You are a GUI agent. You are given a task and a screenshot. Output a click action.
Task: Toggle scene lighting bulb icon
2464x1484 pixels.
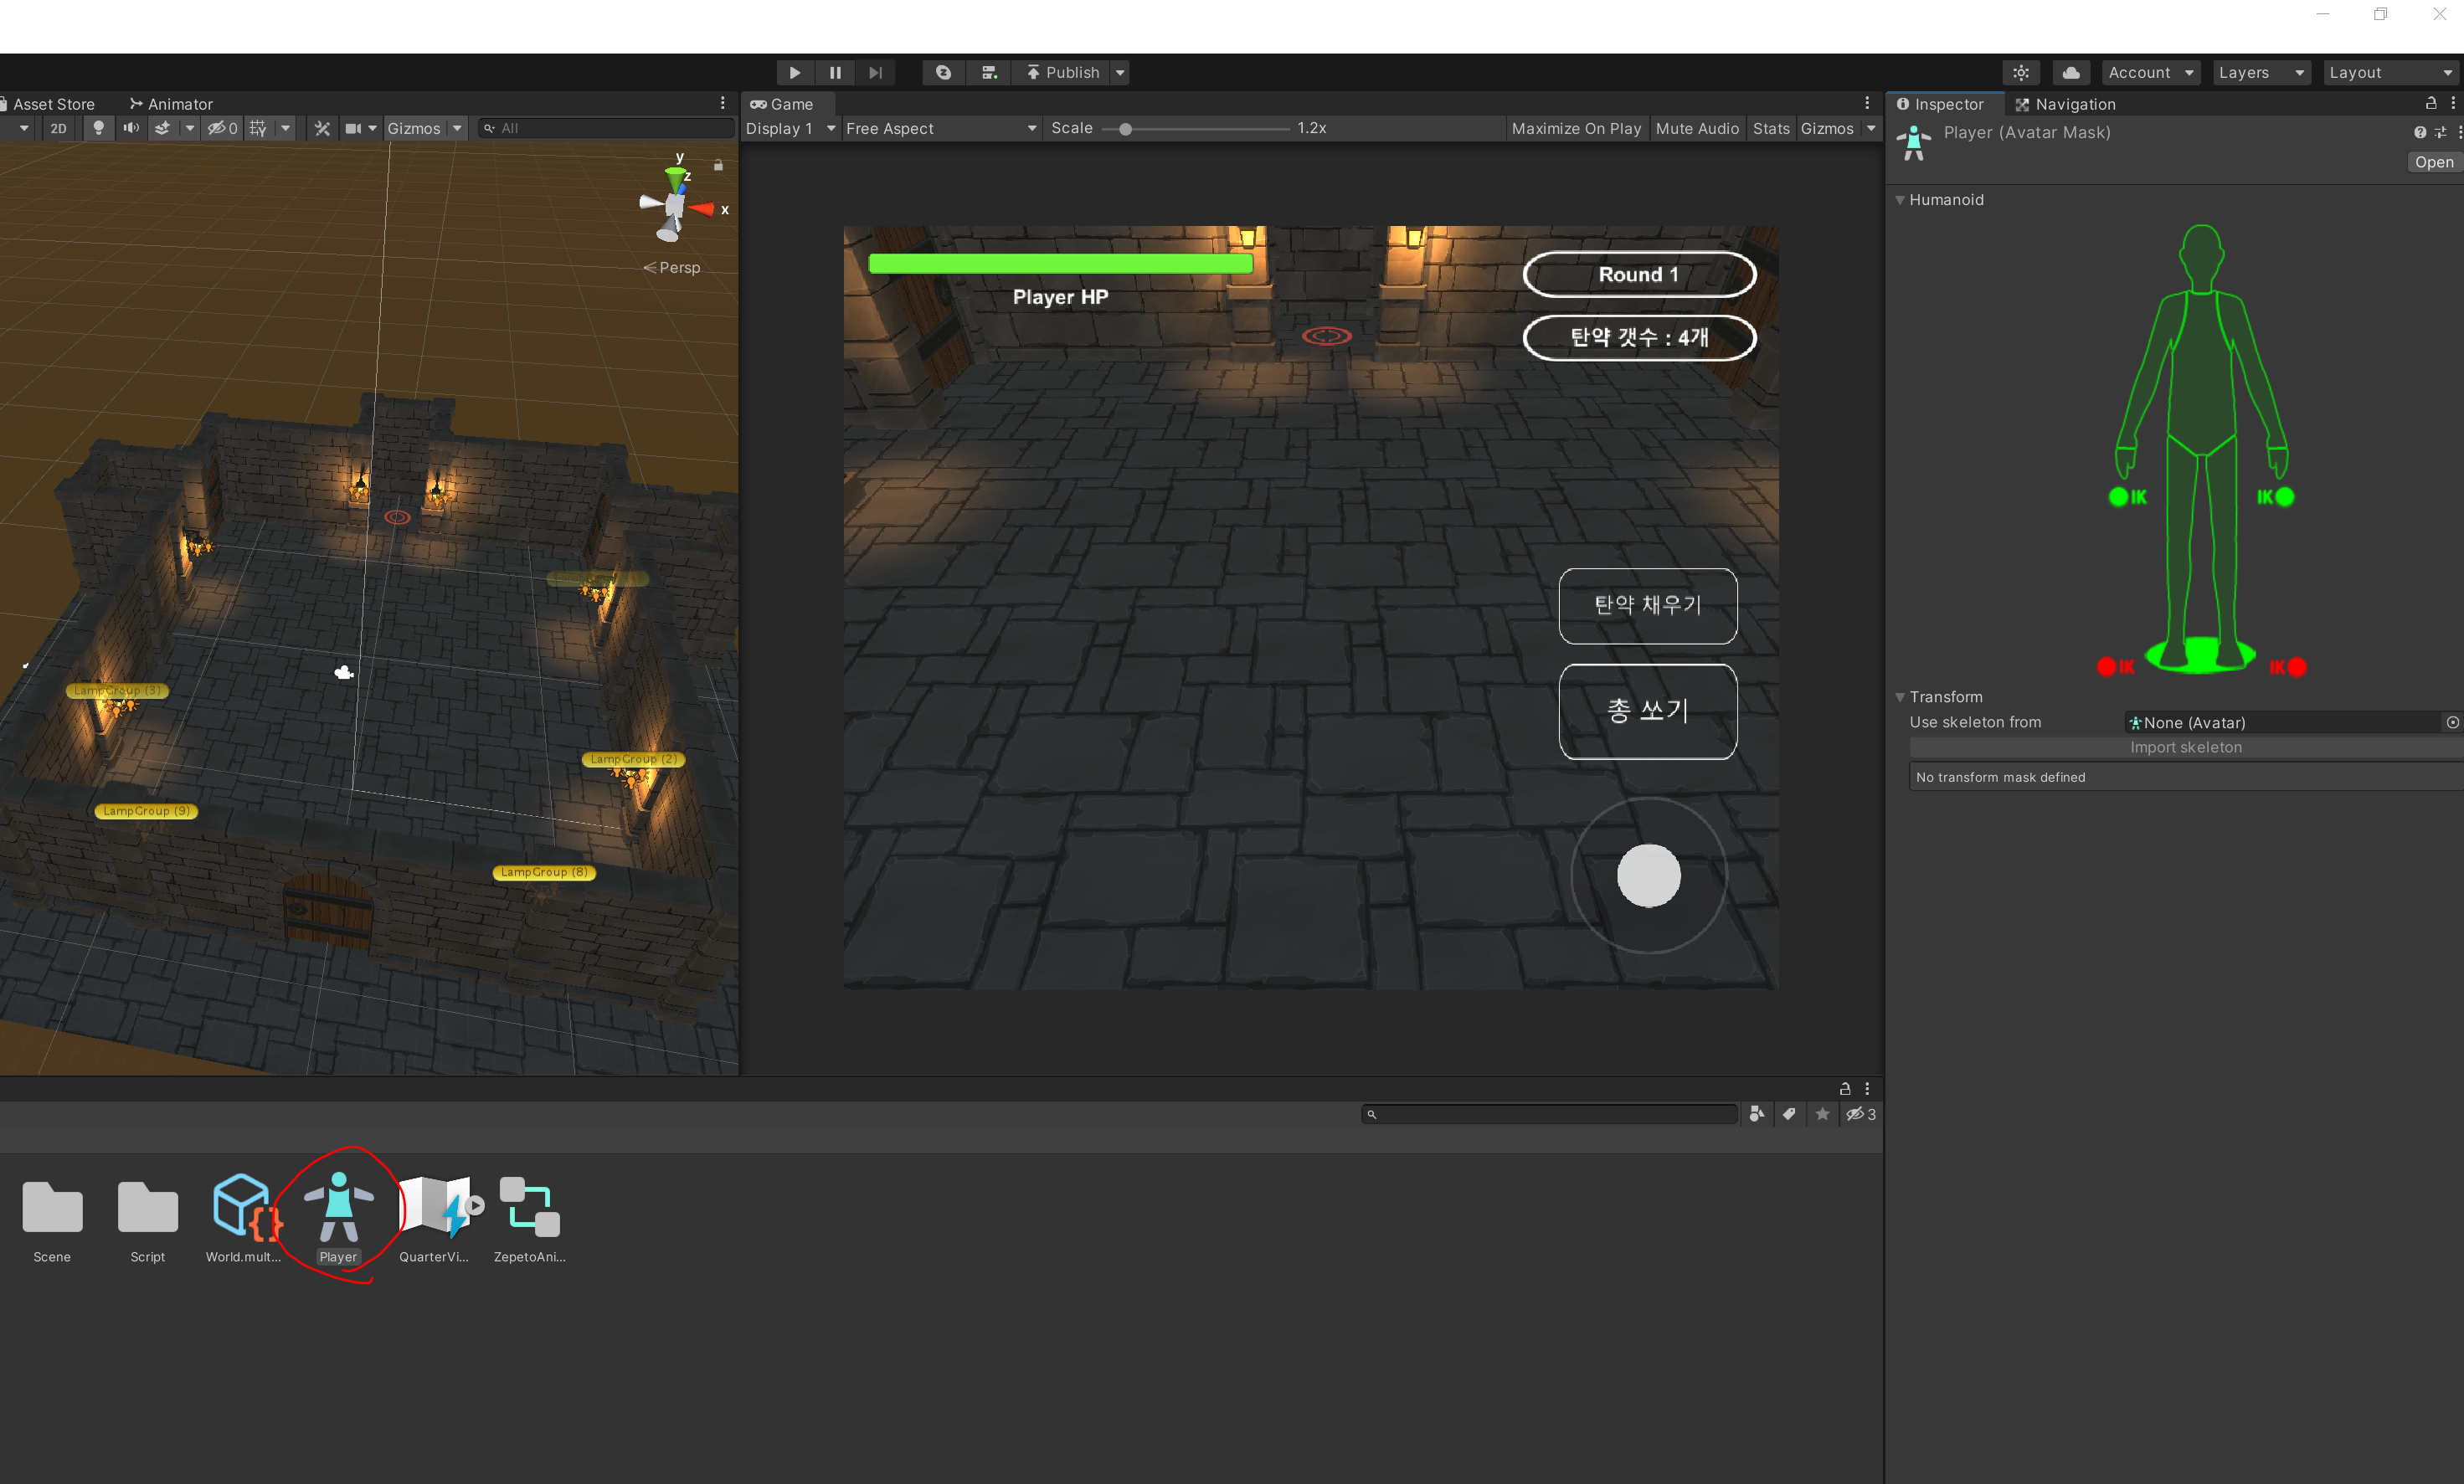point(98,128)
